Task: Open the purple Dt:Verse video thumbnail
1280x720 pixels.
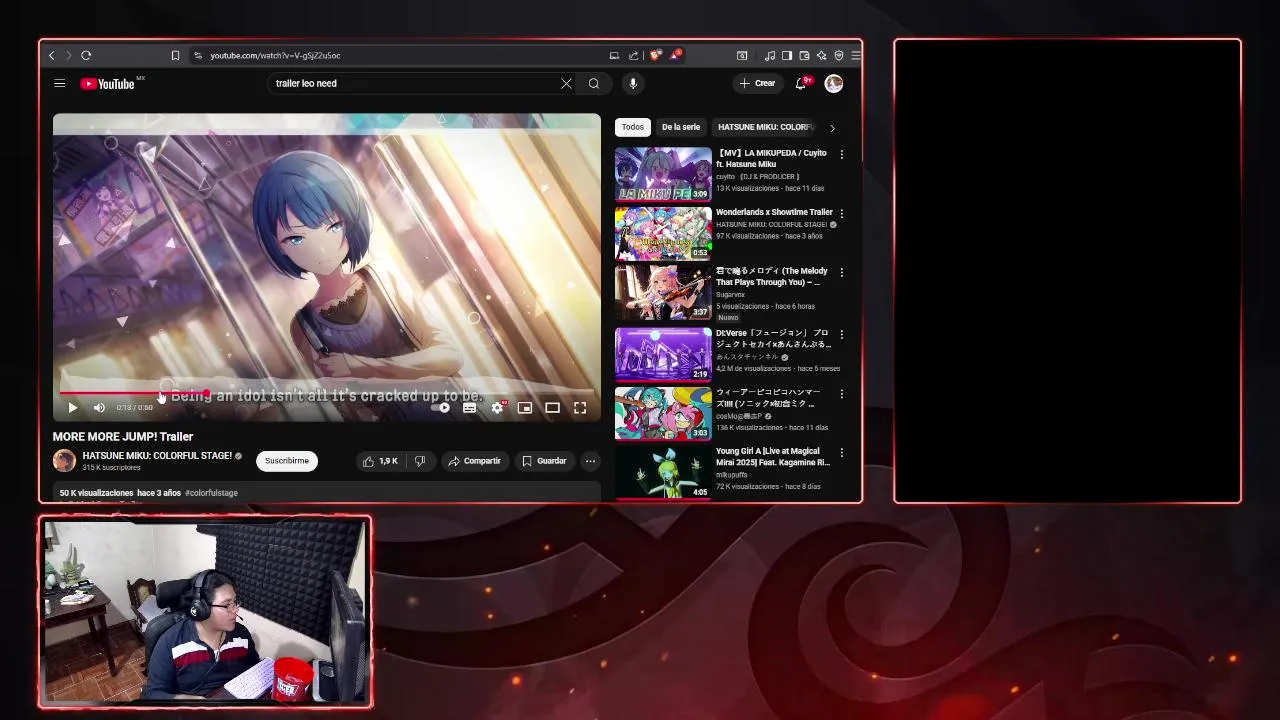Action: click(663, 354)
